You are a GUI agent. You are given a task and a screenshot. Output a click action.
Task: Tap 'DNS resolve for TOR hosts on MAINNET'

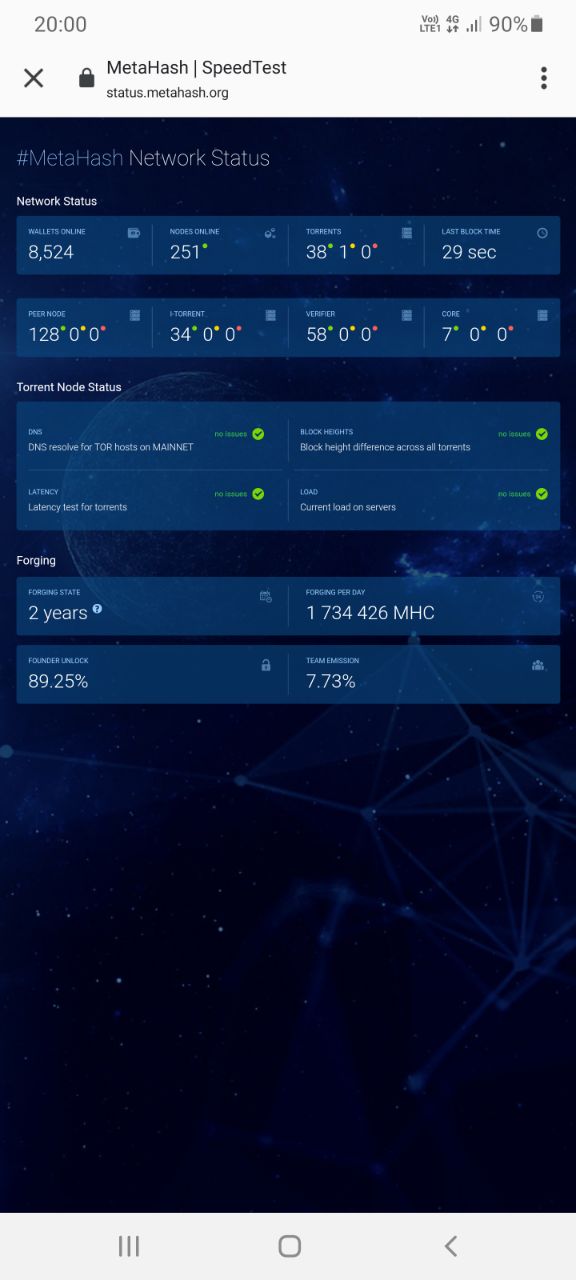click(x=111, y=447)
